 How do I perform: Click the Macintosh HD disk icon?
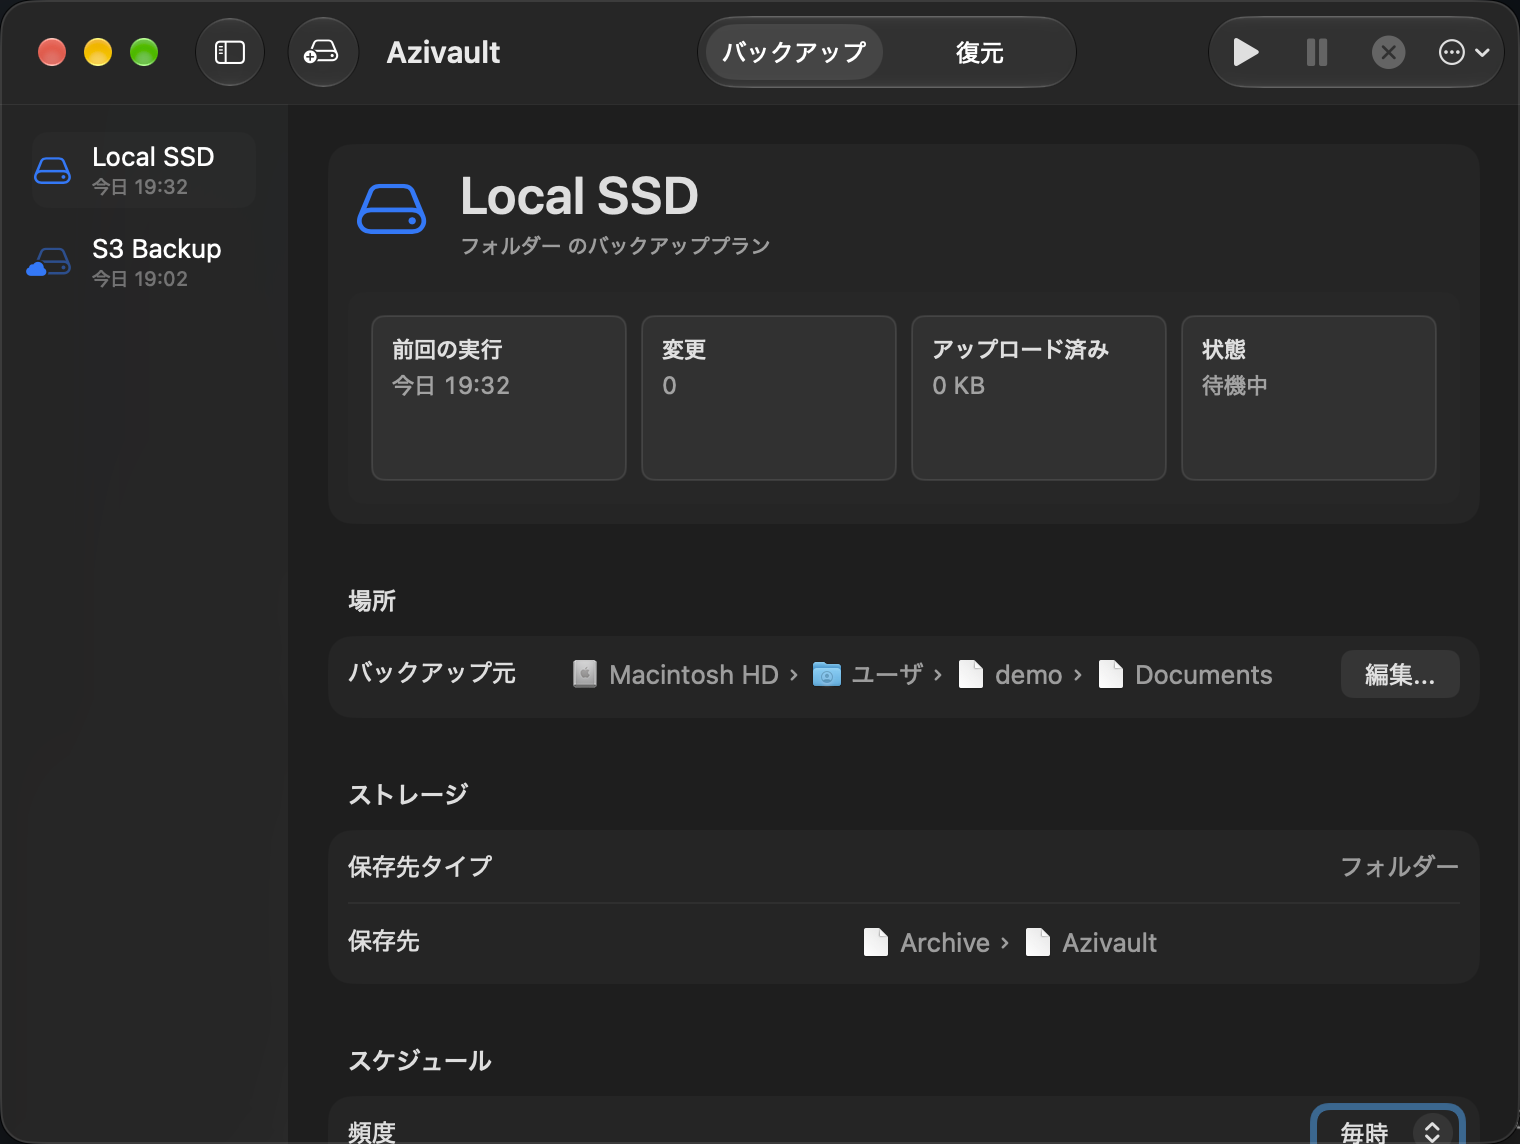tap(585, 674)
